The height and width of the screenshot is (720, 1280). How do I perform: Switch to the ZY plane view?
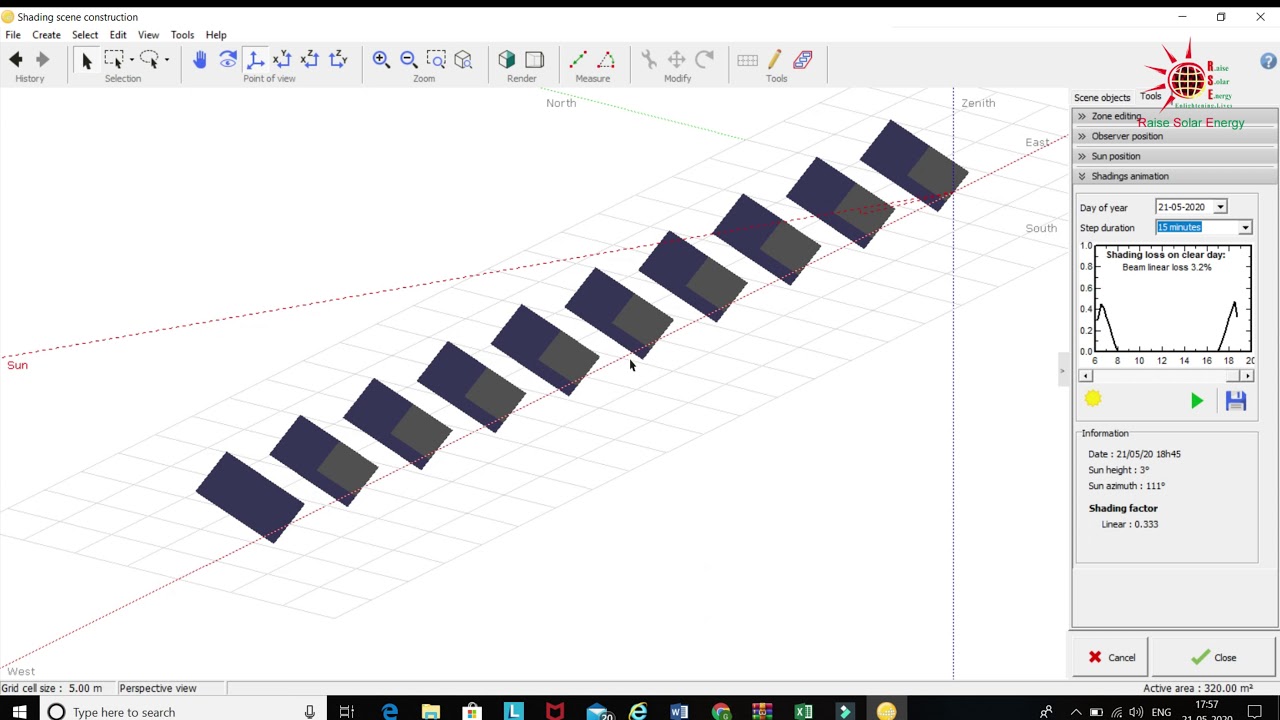coord(338,60)
